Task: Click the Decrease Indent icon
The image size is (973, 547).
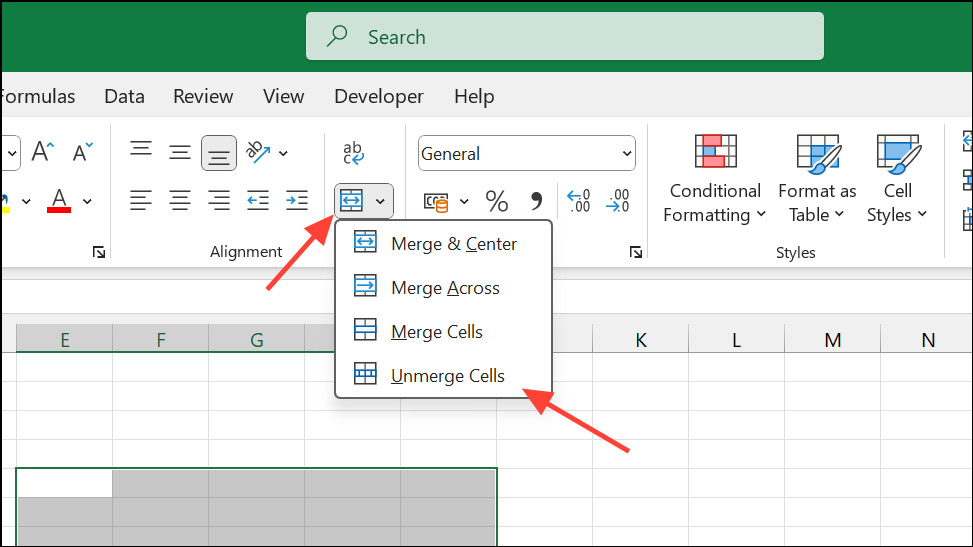Action: [258, 201]
